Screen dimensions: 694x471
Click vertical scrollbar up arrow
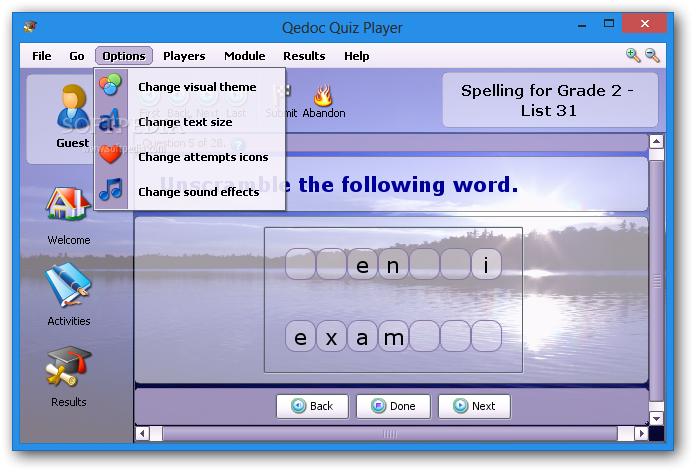[656, 142]
